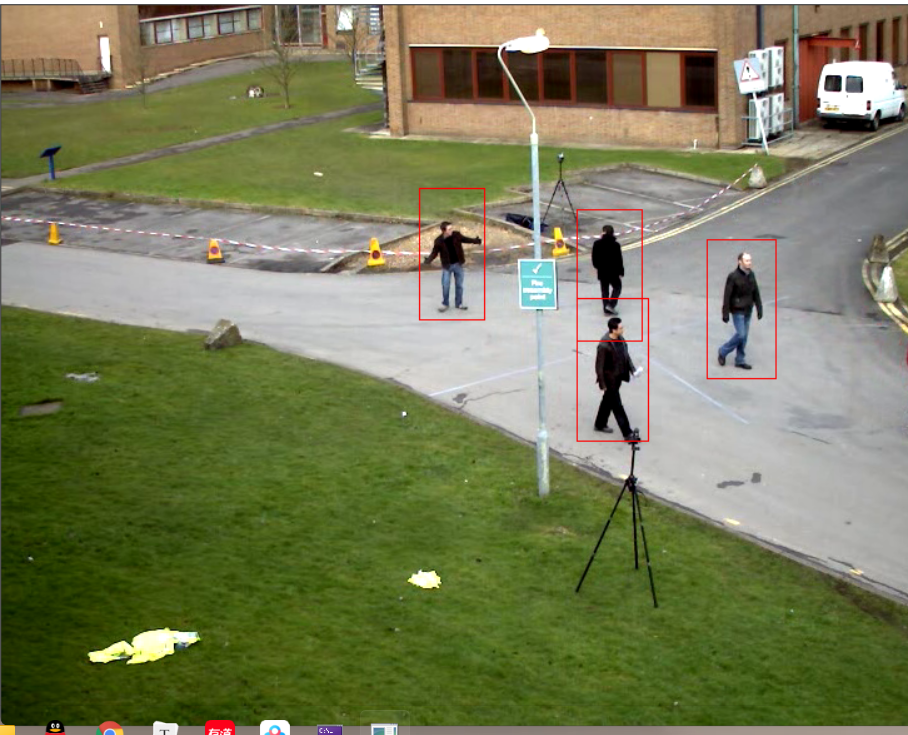Open the Typora 'T' icon in taskbar
The image size is (908, 735).
[165, 729]
